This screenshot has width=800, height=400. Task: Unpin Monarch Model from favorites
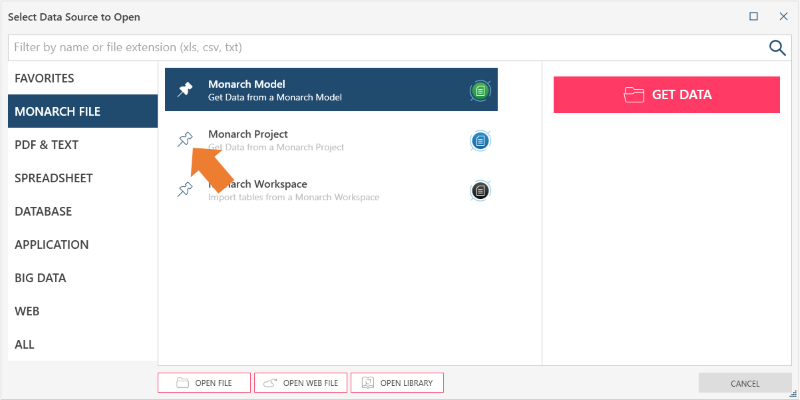tap(185, 90)
